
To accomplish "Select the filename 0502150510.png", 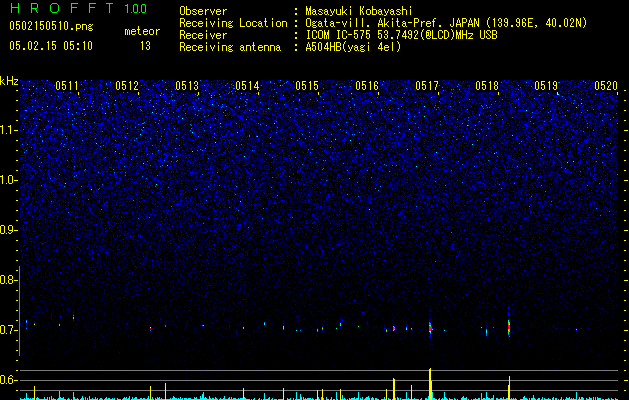I will 51,26.
